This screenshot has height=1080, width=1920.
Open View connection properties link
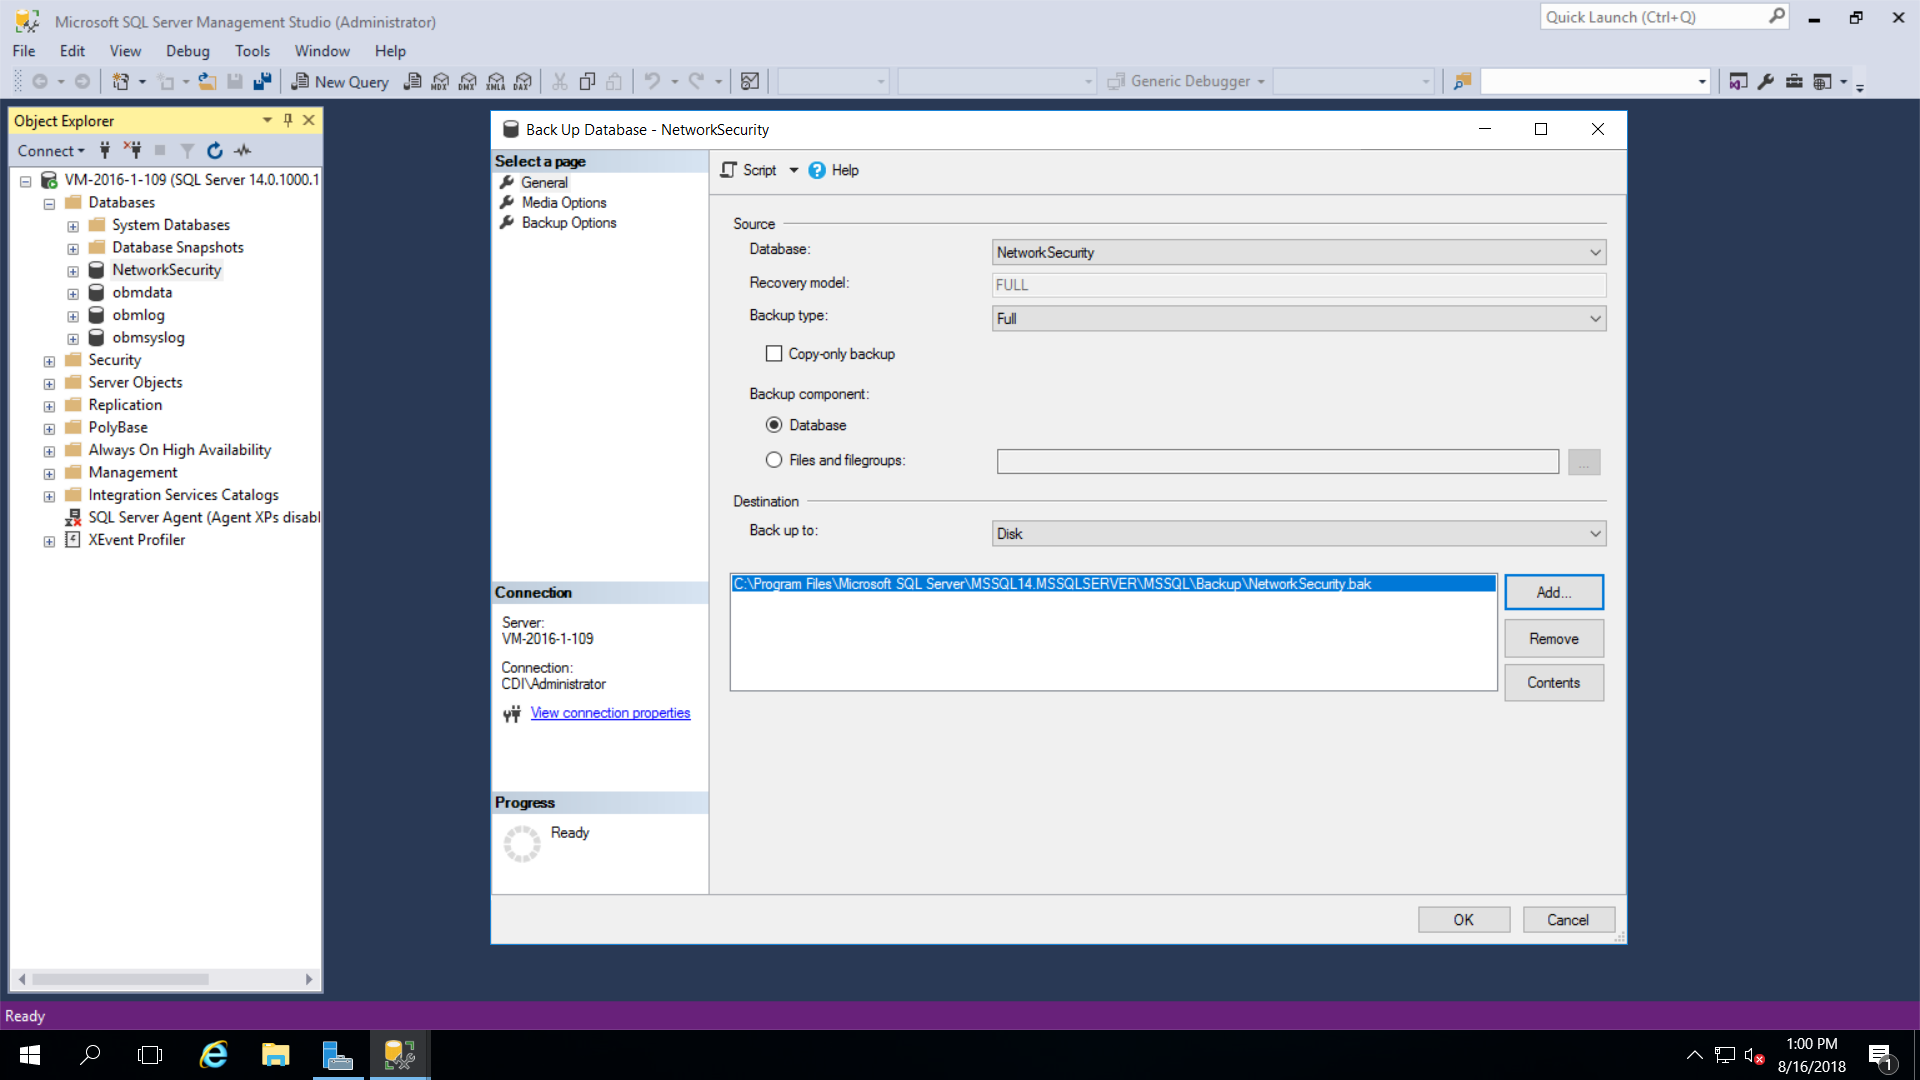pyautogui.click(x=610, y=713)
